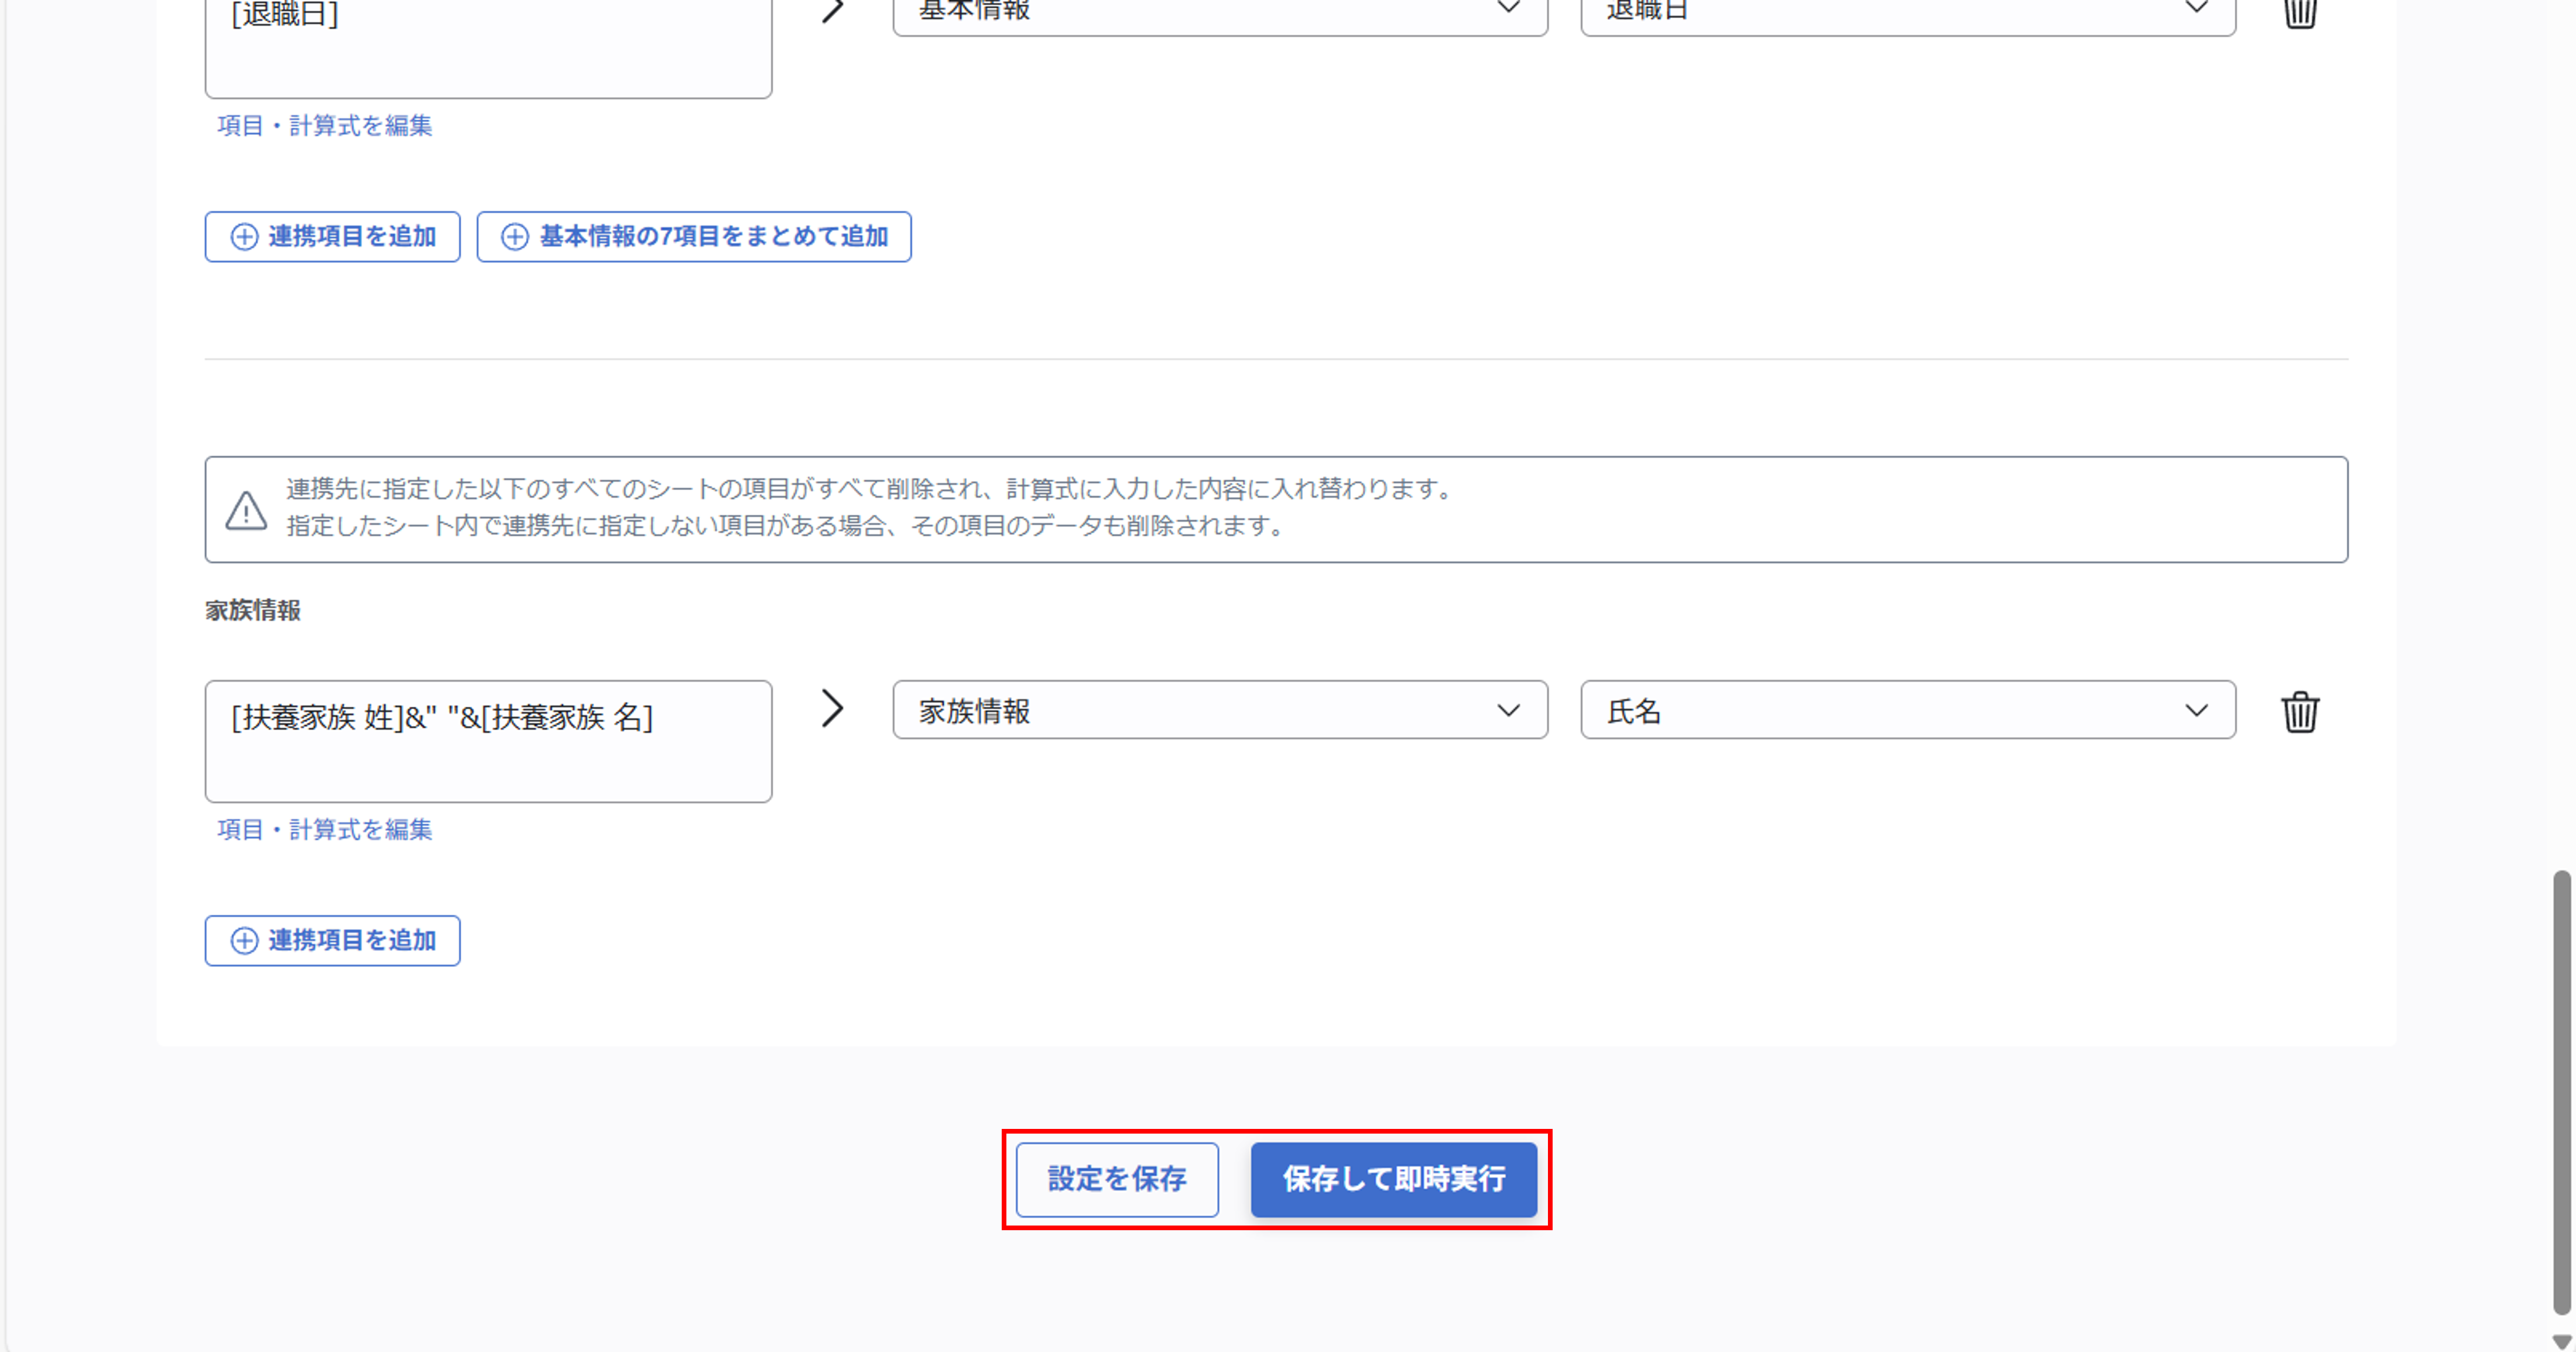This screenshot has width=2576, height=1352.
Task: Click the 設定を保存 button
Action: pos(1117,1180)
